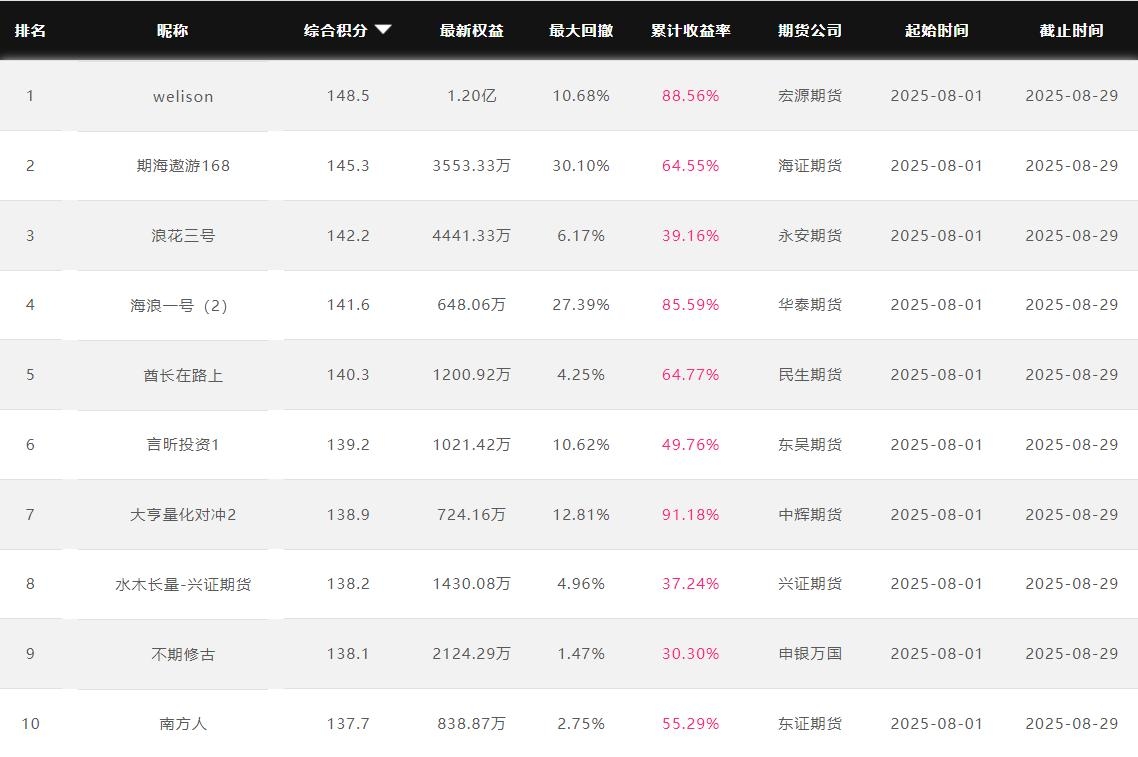Open 海浪一号（2） account details
Image resolution: width=1138 pixels, height=757 pixels.
coord(180,305)
